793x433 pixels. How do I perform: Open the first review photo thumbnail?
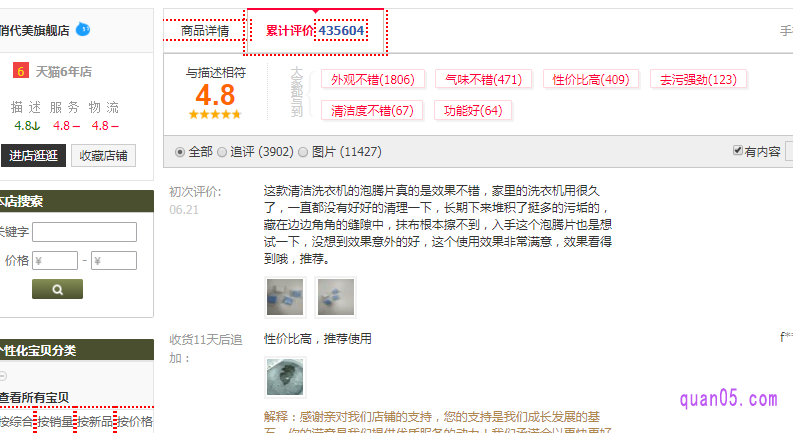(285, 297)
